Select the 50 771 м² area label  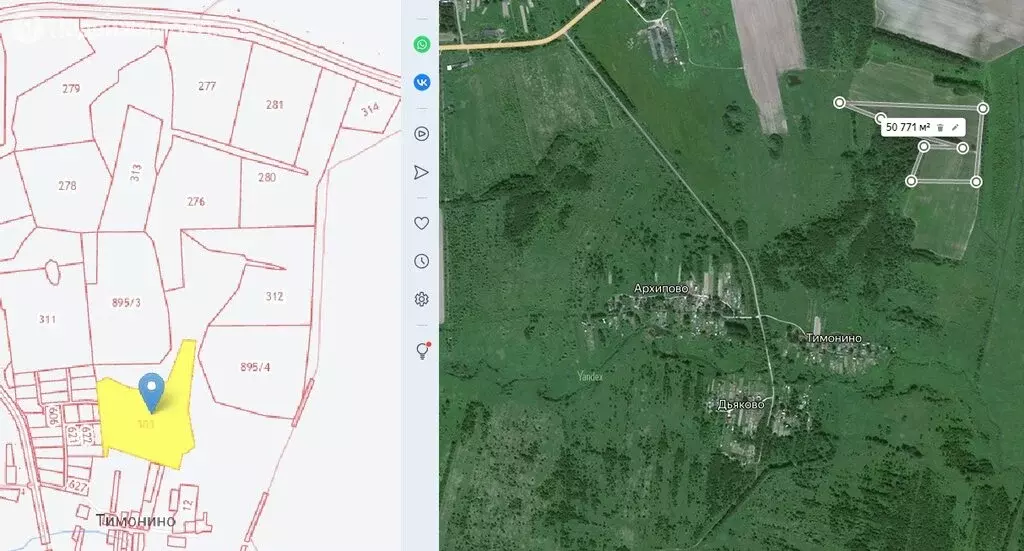tap(908, 127)
